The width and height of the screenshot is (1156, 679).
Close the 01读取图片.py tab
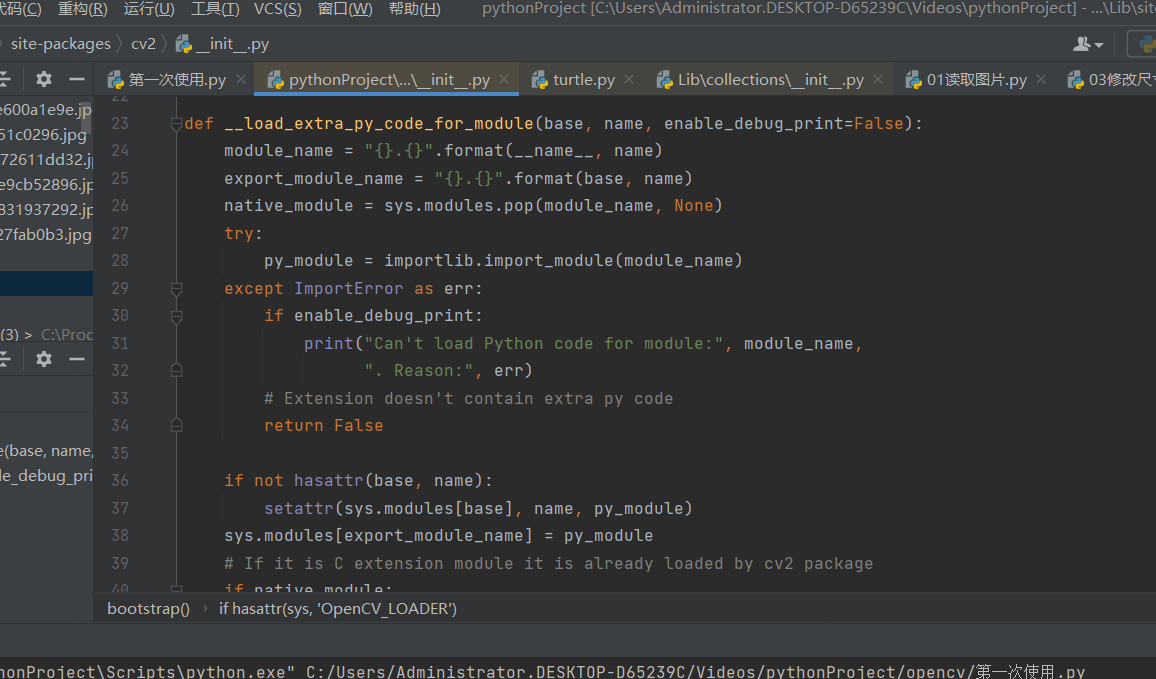coord(1041,79)
